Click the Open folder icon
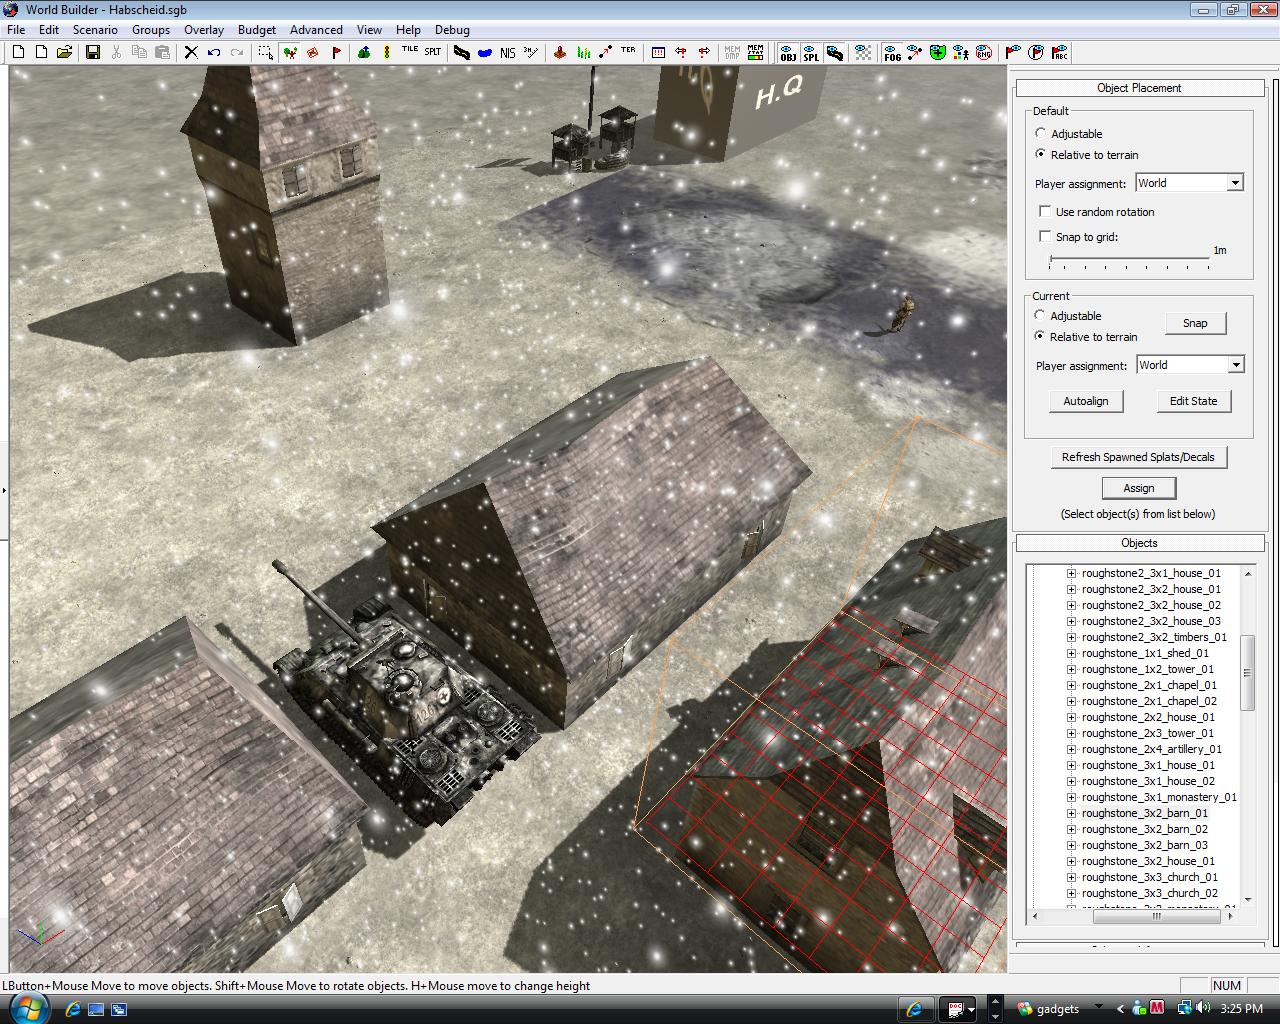The image size is (1280, 1024). 64,52
